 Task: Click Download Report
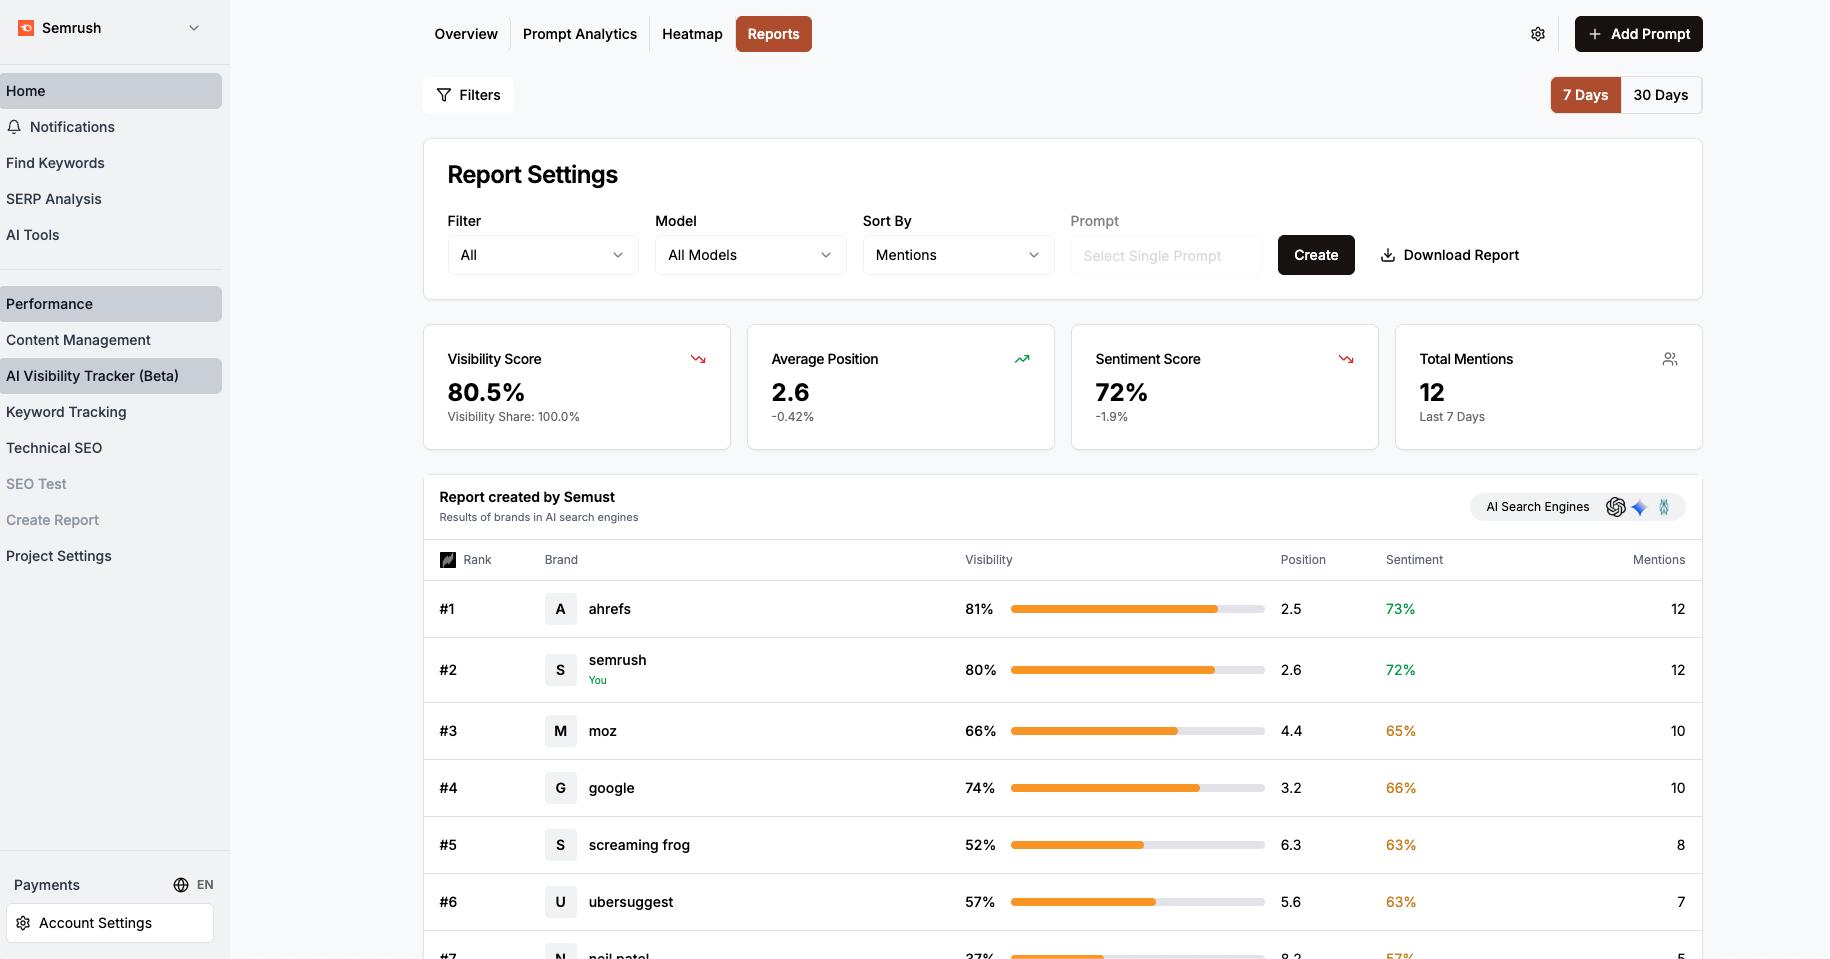pyautogui.click(x=1450, y=255)
